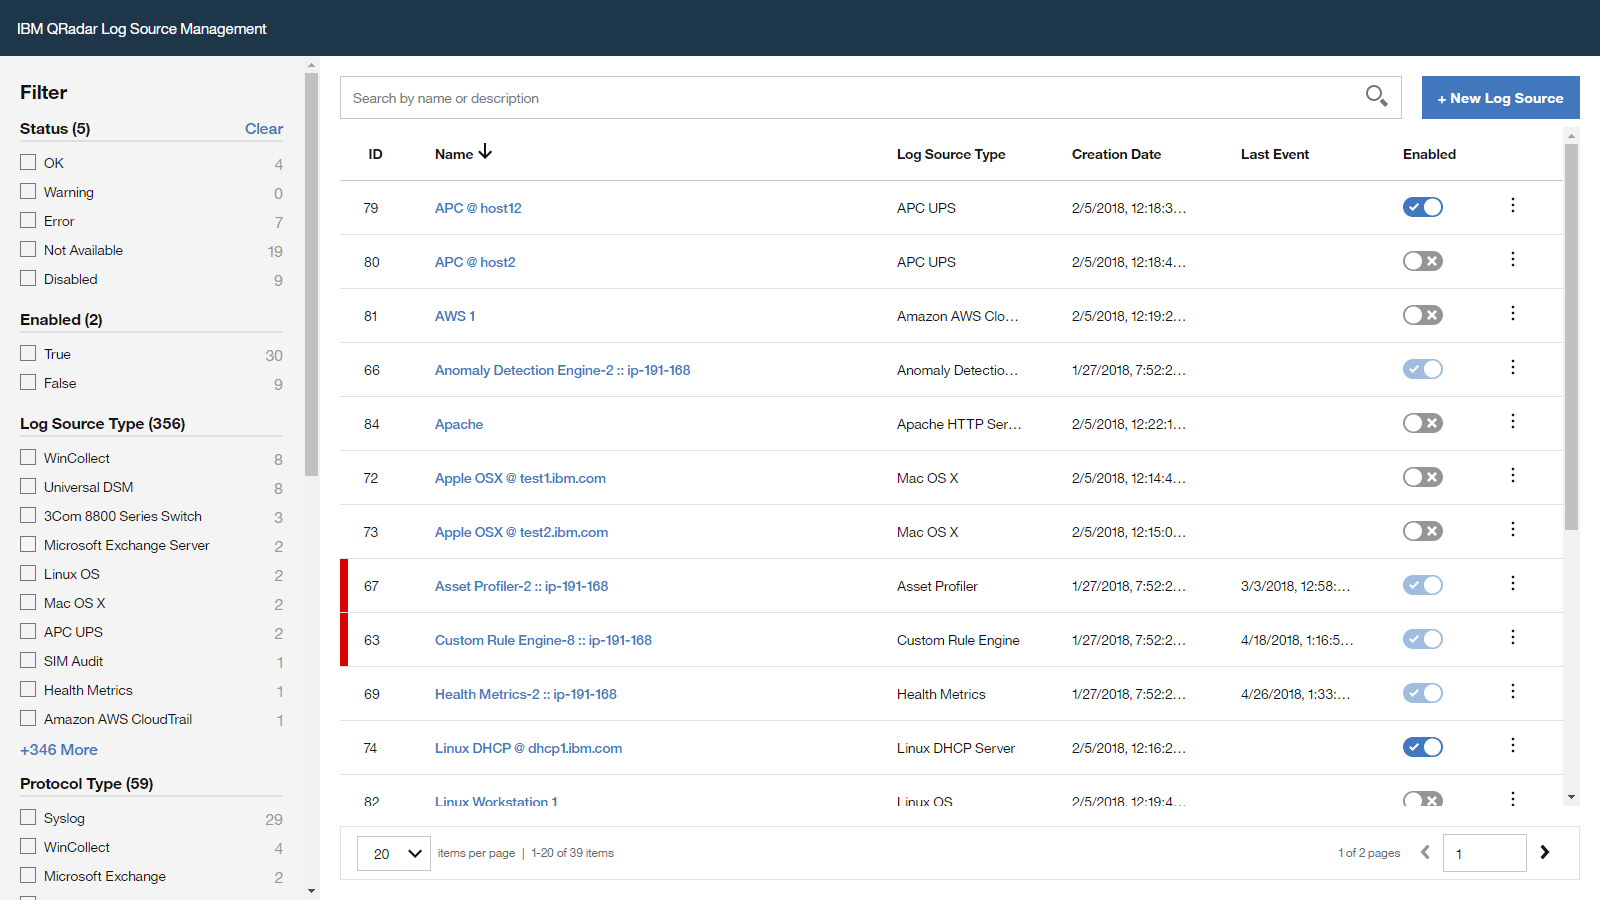
Task: Check the Error status filter
Action: click(x=28, y=220)
